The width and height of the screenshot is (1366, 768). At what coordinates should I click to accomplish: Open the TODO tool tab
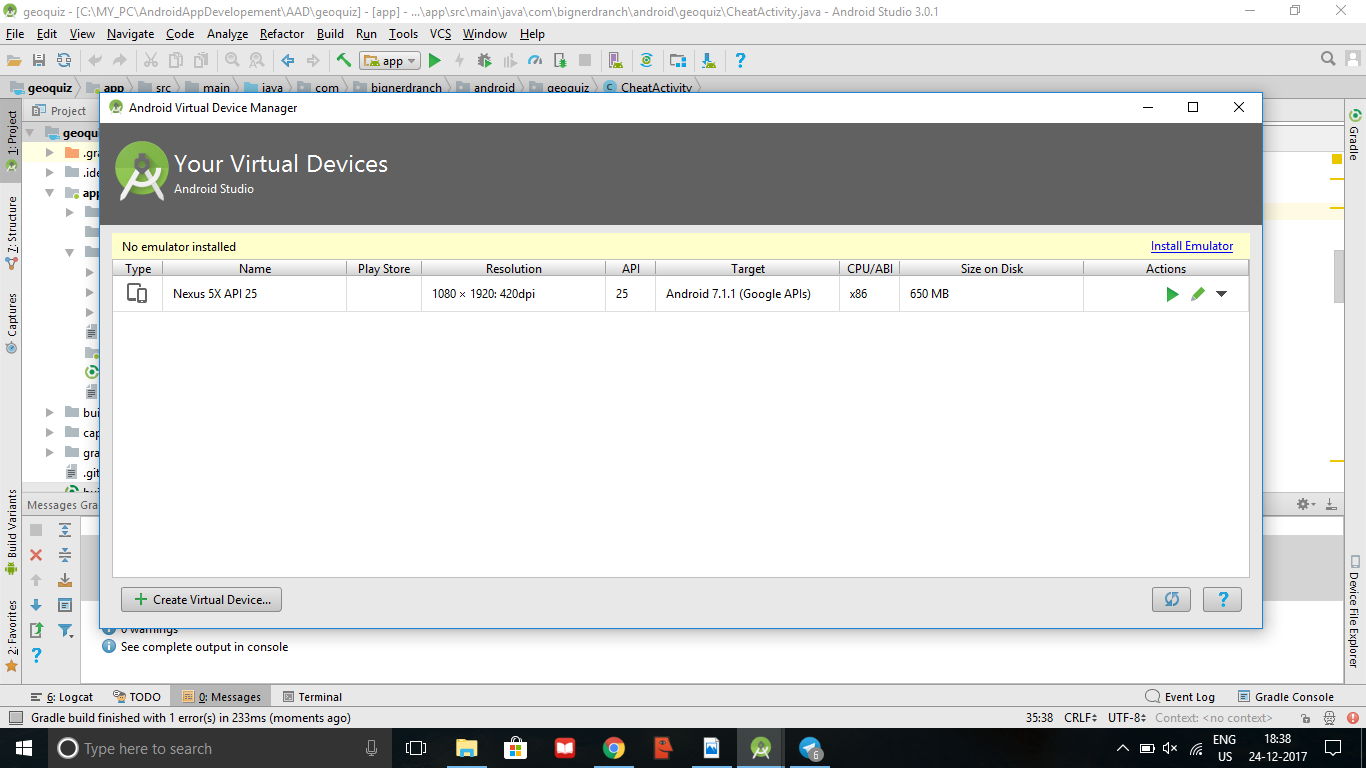click(x=136, y=697)
